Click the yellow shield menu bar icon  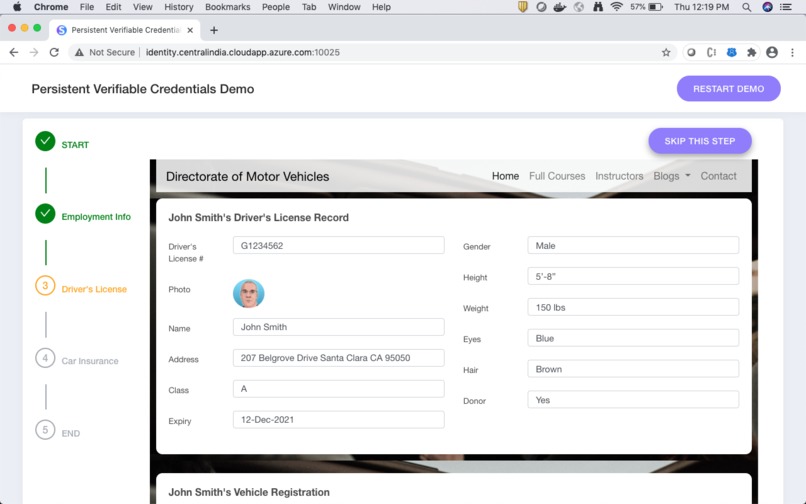pos(523,7)
